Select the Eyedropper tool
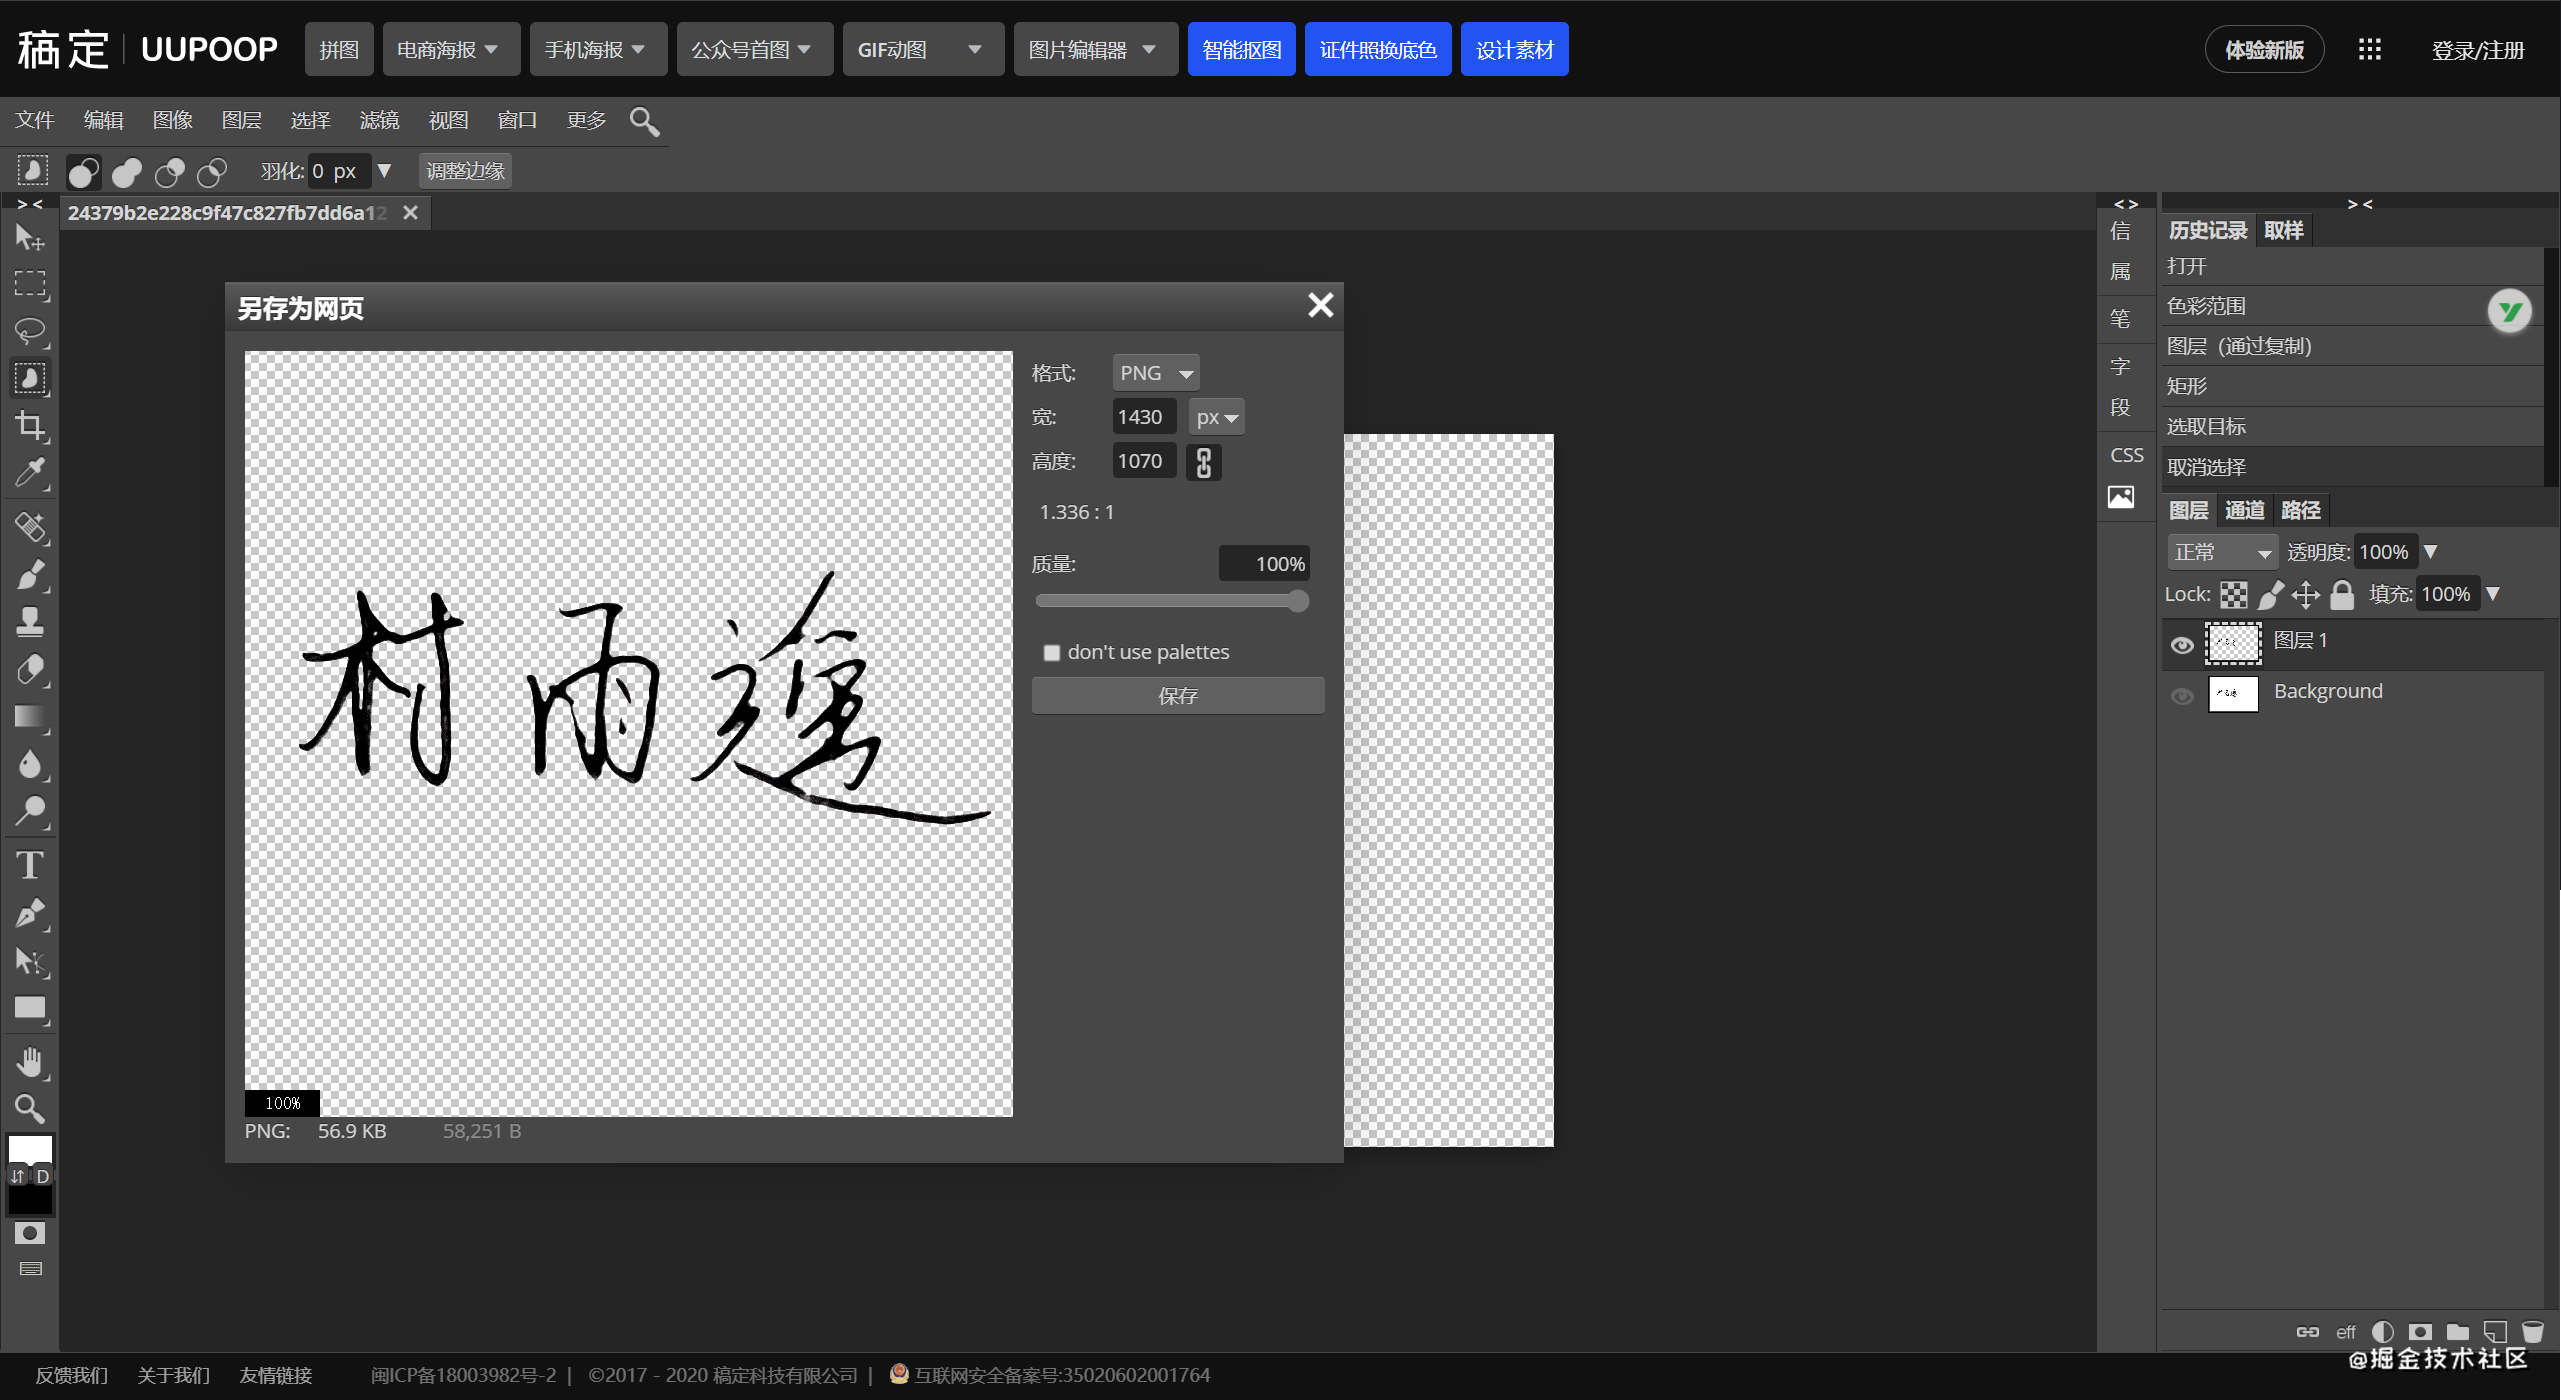2561x1400 pixels. click(x=30, y=473)
